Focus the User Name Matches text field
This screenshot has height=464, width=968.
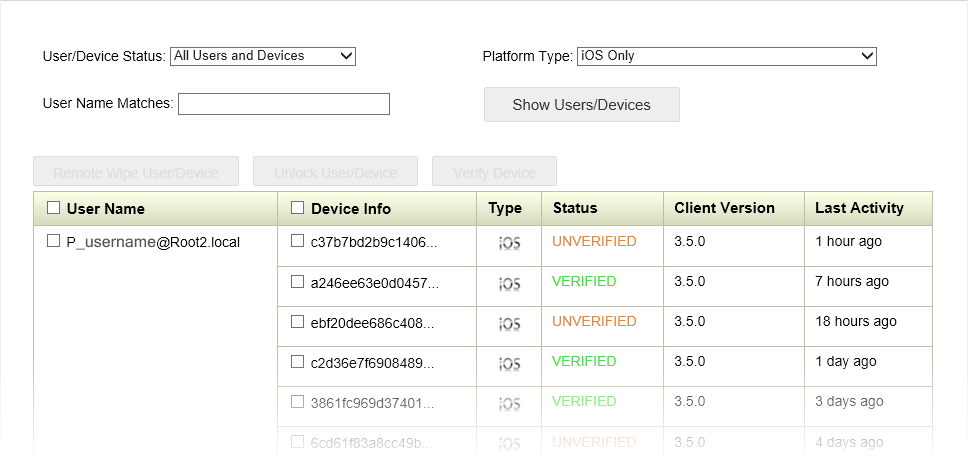coord(284,104)
